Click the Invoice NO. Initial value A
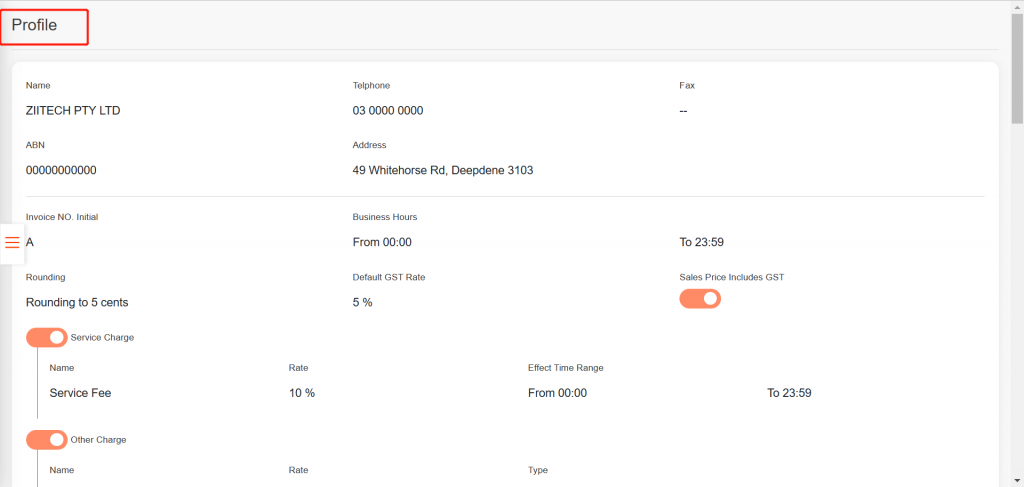The height and width of the screenshot is (487, 1024). 31,242
